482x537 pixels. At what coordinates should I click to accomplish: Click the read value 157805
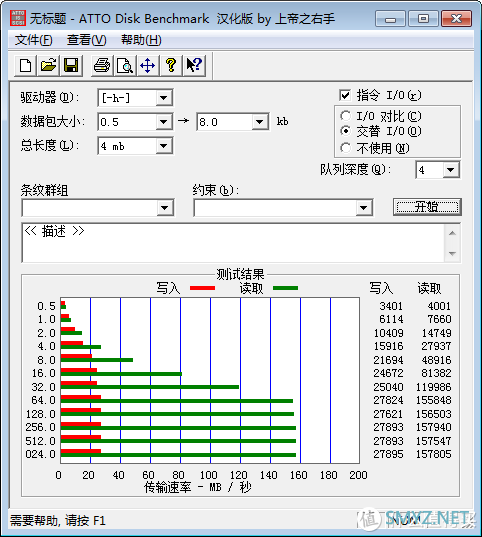[434, 454]
